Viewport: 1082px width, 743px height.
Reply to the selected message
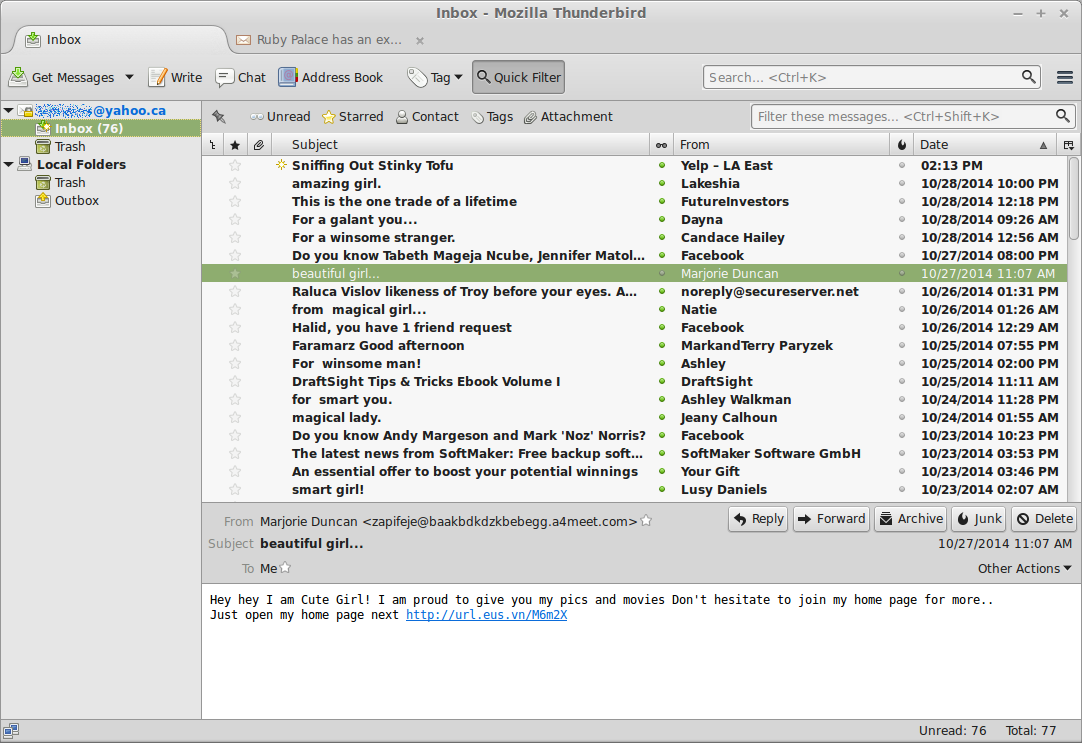click(758, 519)
